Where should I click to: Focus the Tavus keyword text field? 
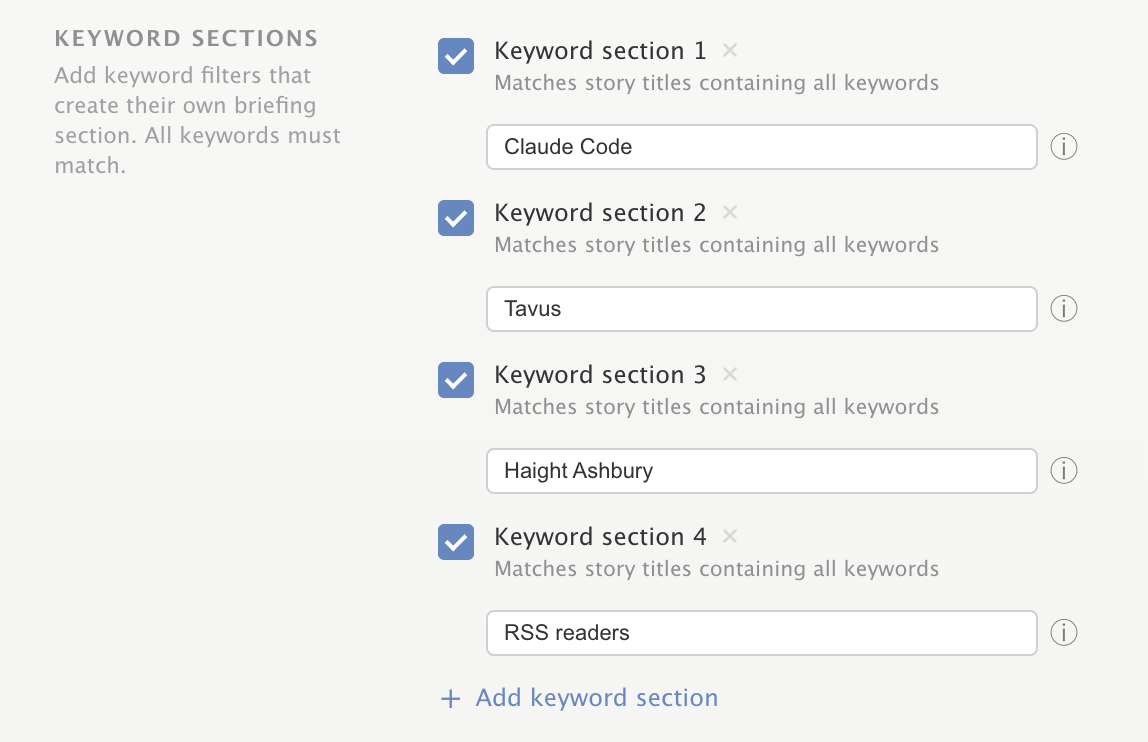pyautogui.click(x=761, y=309)
